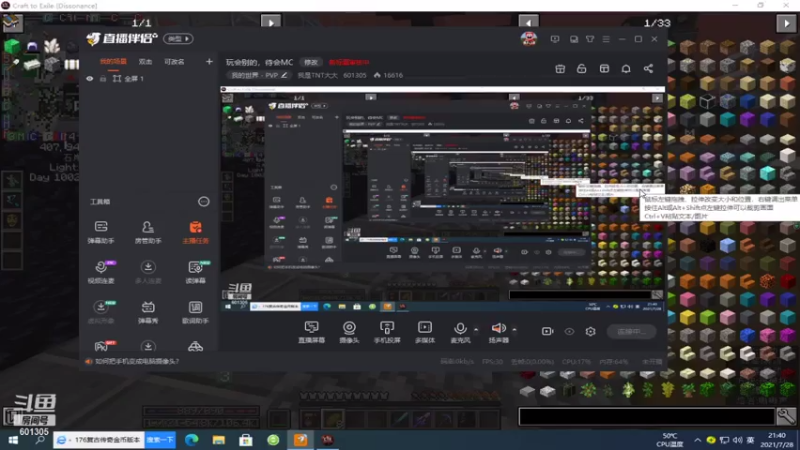
Task: Click the stream preview area
Action: coord(443,200)
